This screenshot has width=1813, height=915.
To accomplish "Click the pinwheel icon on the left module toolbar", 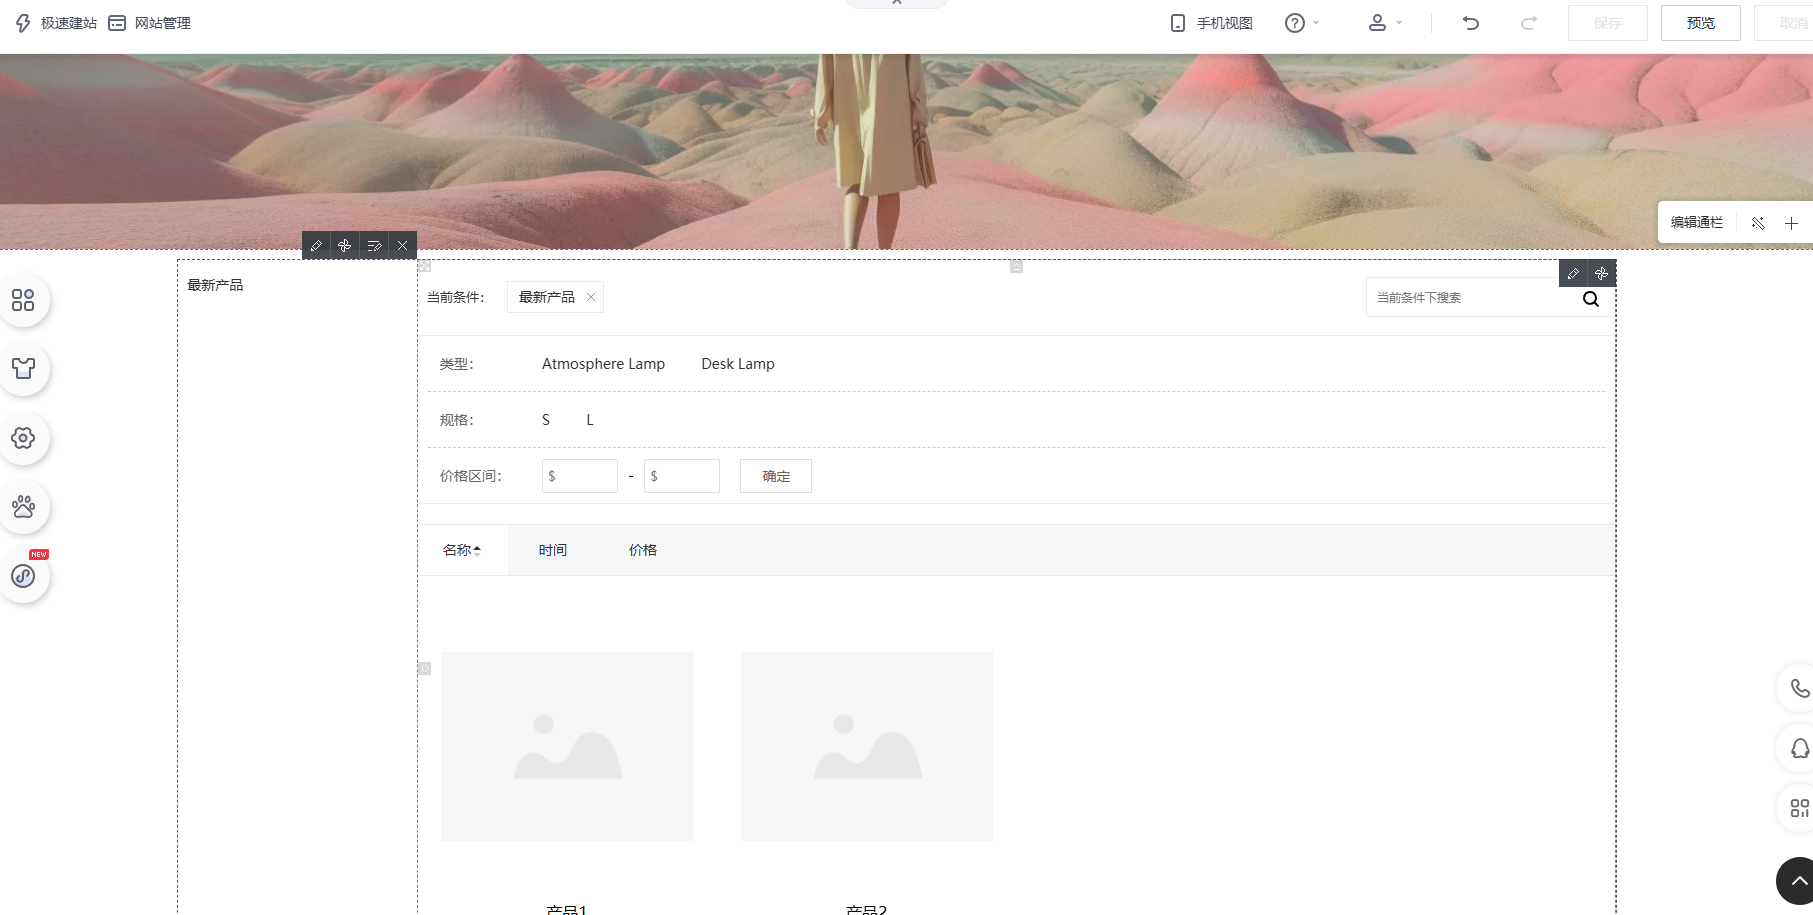I will click(345, 246).
